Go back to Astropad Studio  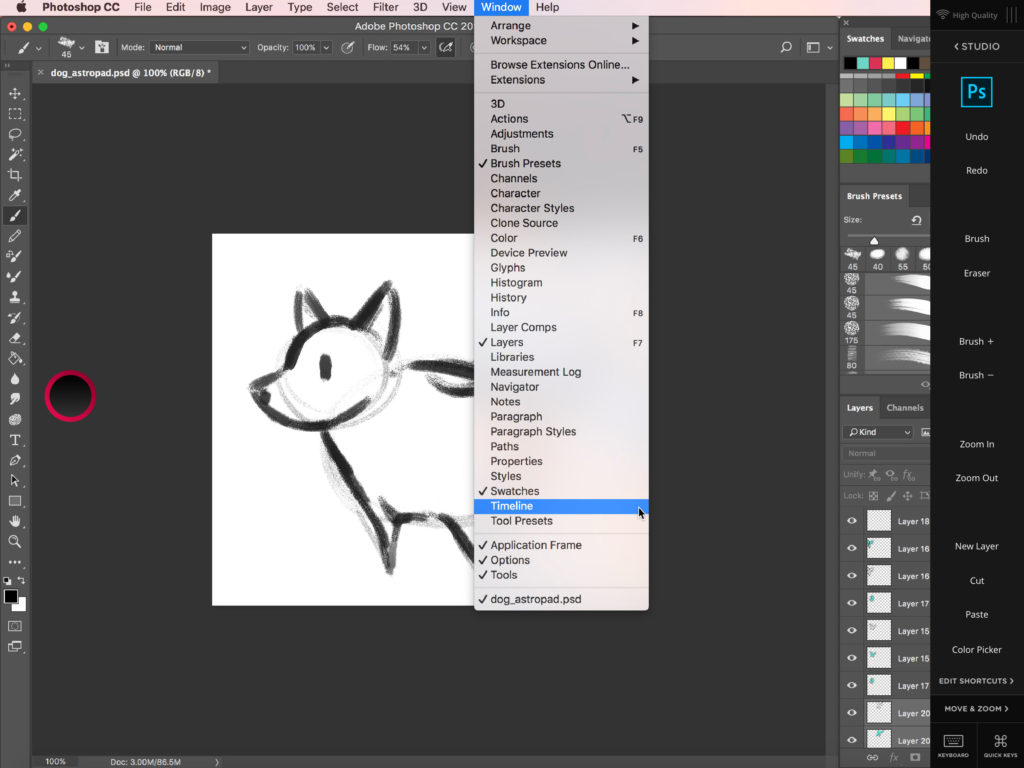pyautogui.click(x=976, y=46)
